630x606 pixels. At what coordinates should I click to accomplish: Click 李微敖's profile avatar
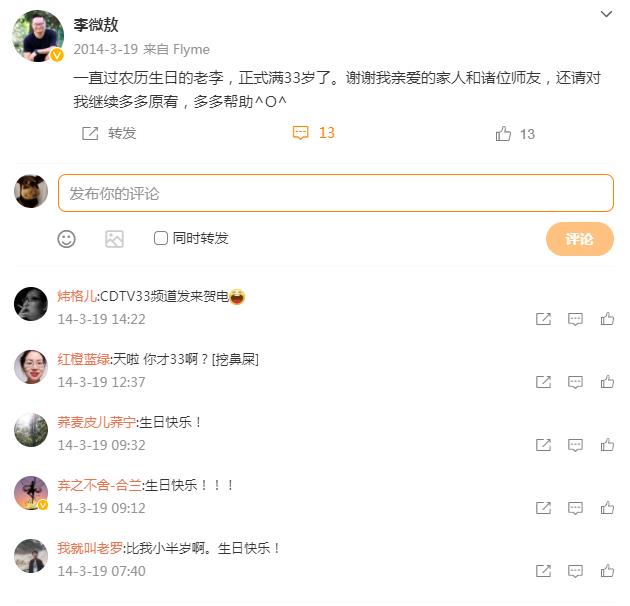[38, 37]
